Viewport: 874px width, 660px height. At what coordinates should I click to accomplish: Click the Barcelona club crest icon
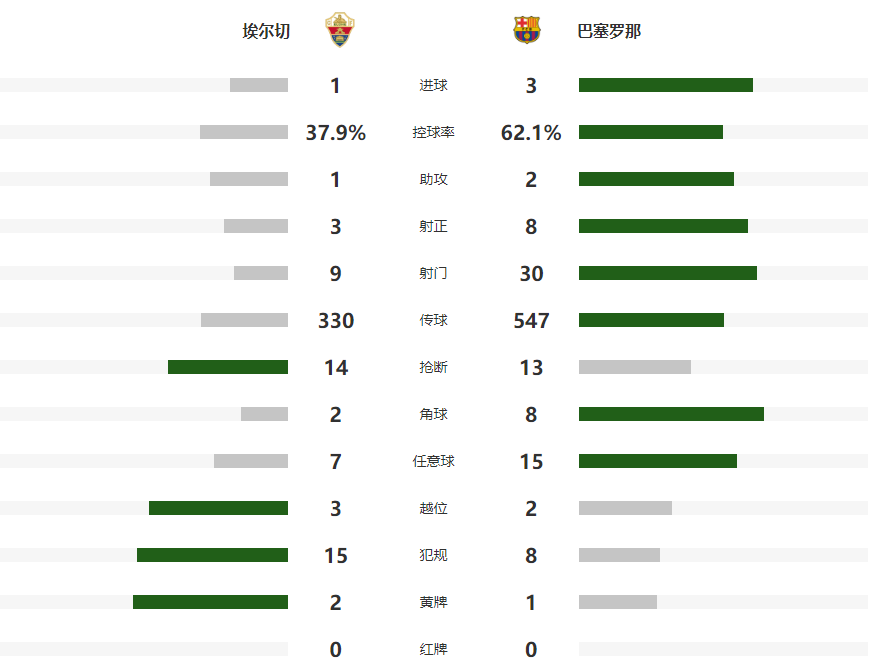(x=527, y=31)
